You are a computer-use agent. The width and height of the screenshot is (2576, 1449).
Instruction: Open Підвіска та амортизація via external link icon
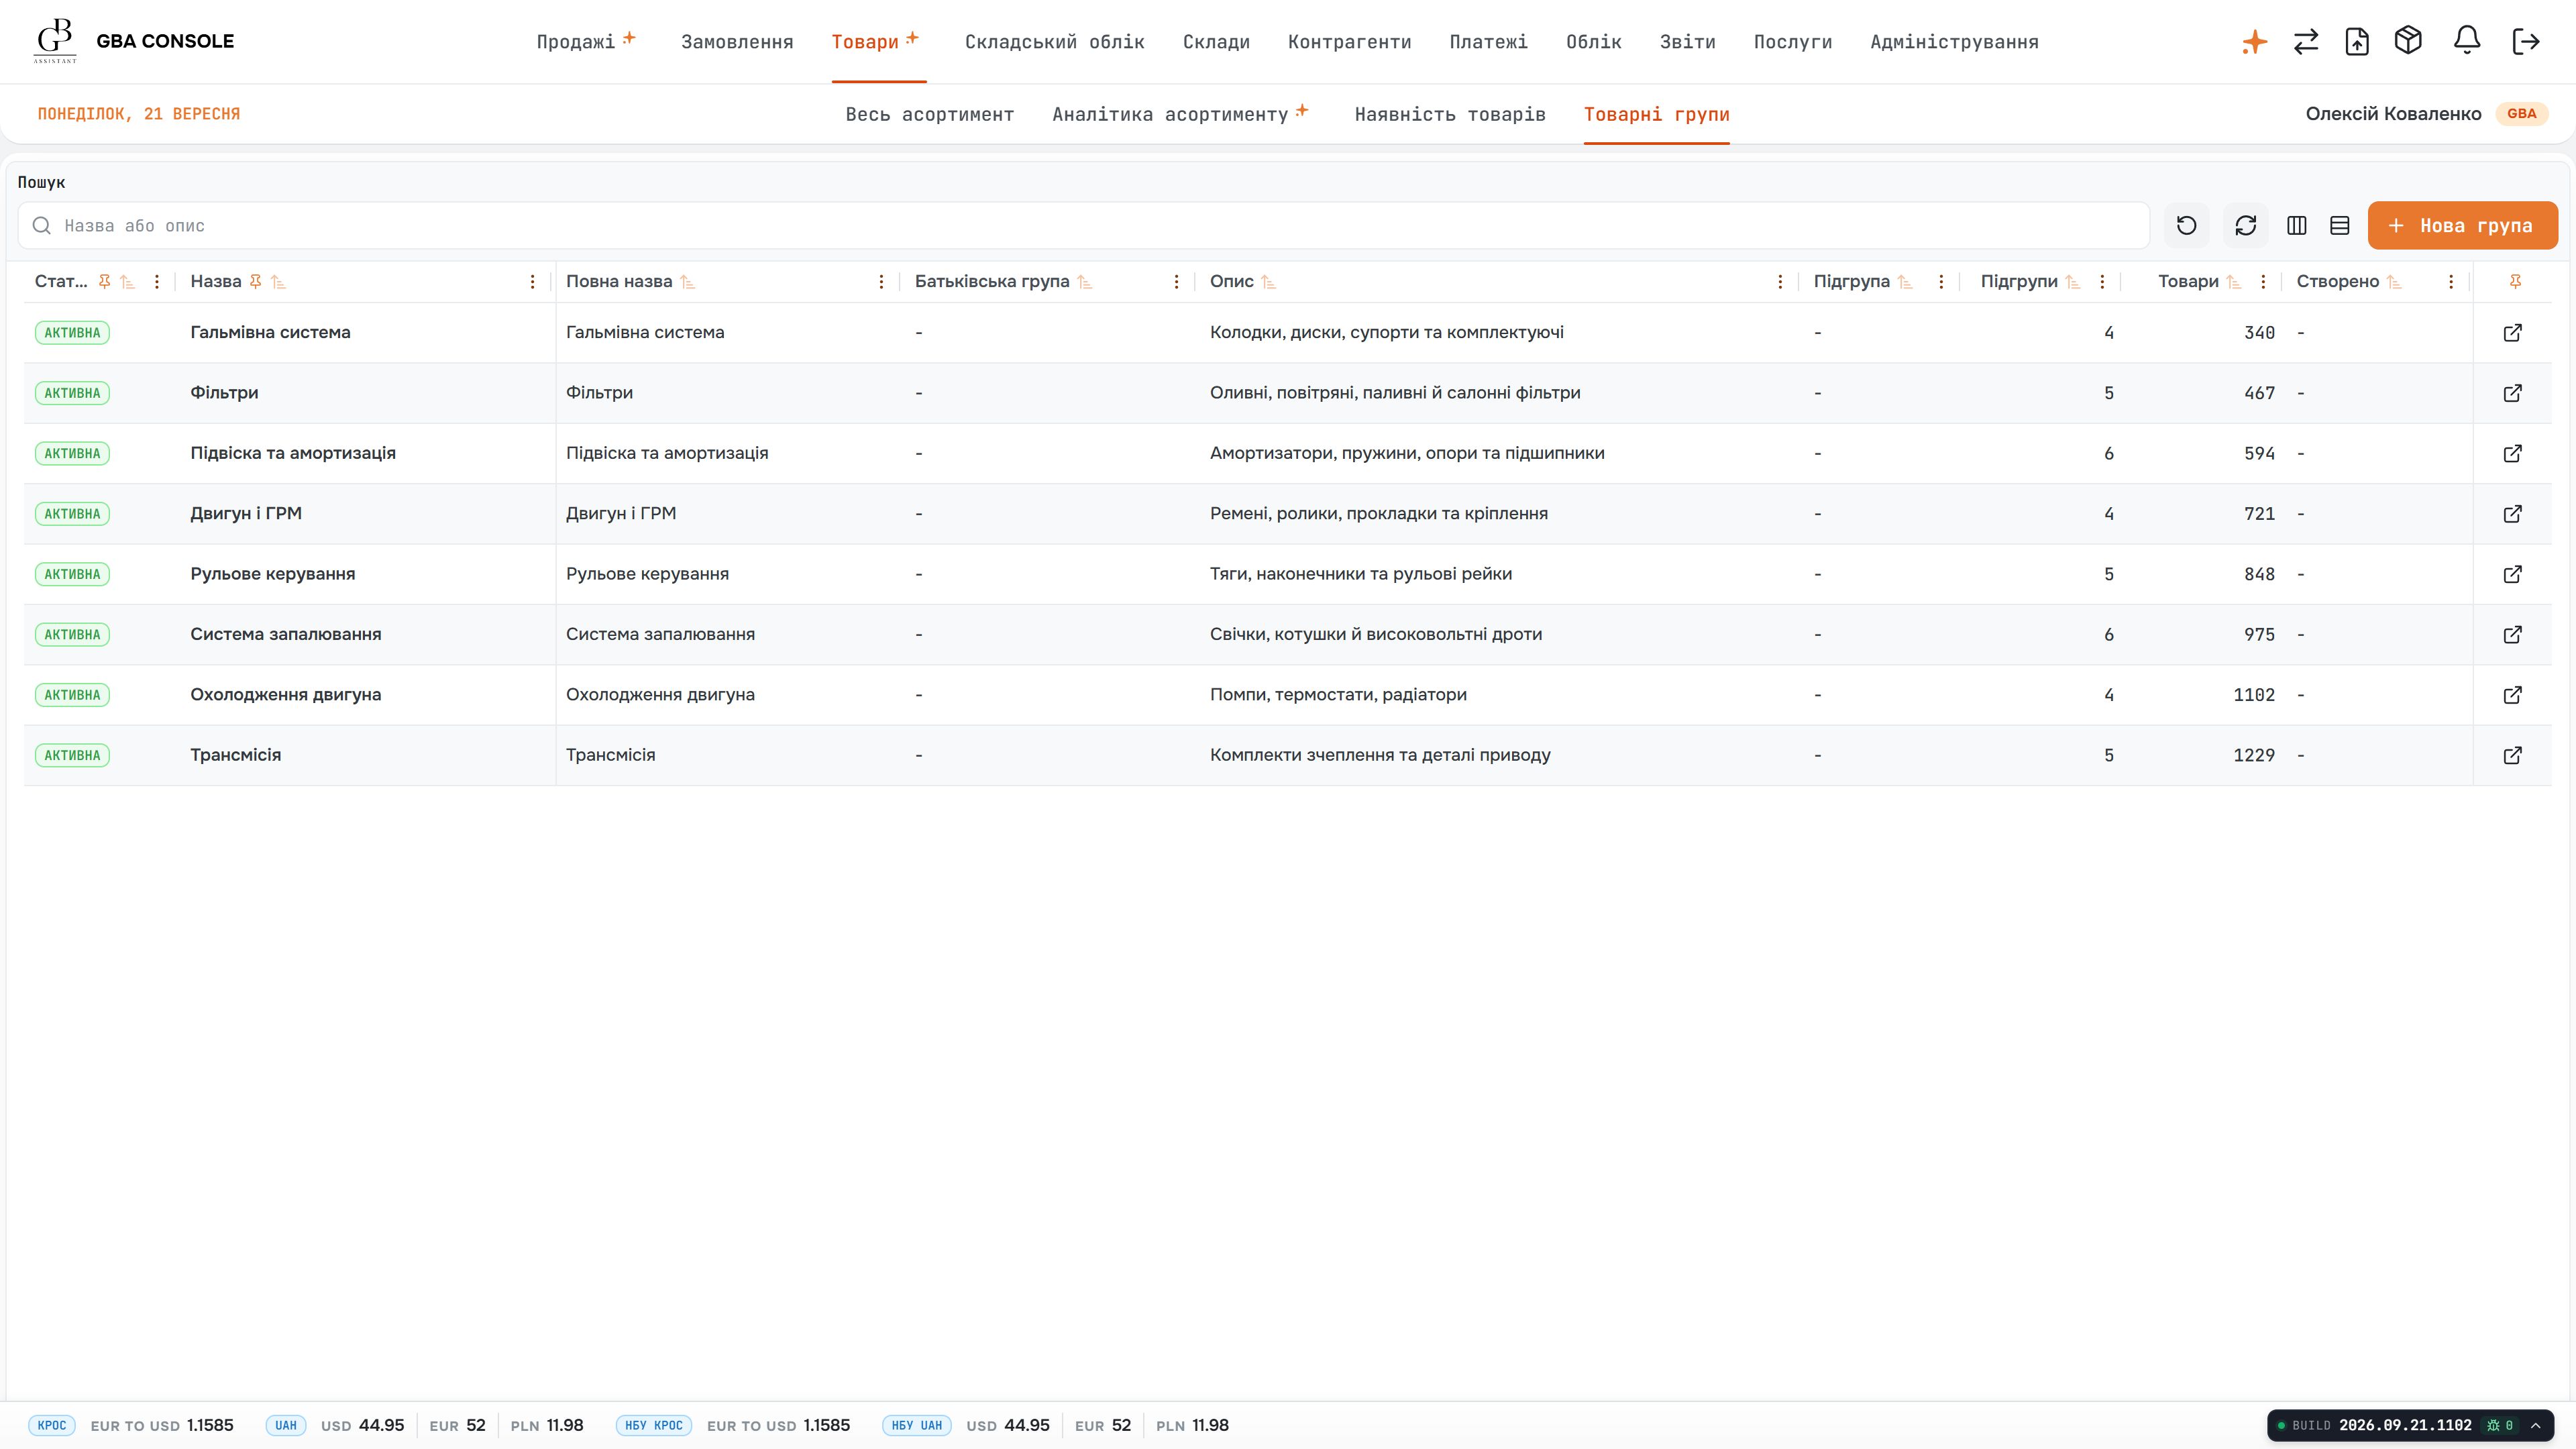(x=2512, y=454)
